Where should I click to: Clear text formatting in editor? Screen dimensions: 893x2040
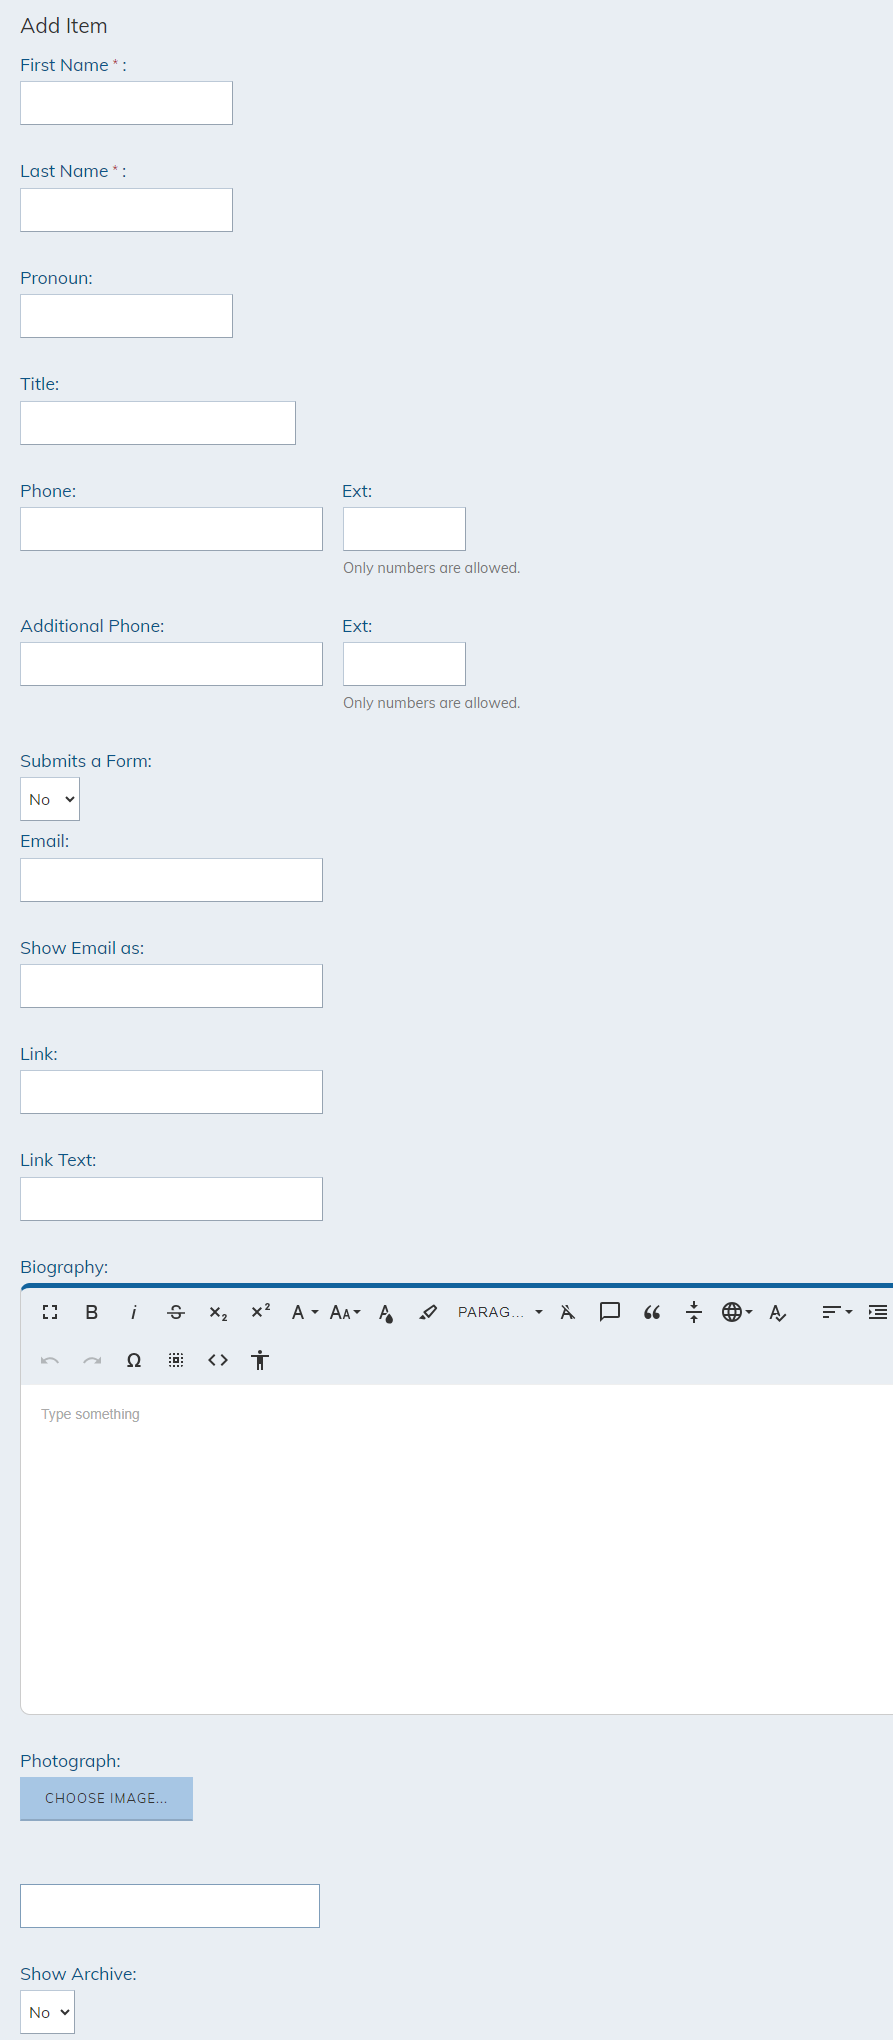pyautogui.click(x=568, y=1312)
